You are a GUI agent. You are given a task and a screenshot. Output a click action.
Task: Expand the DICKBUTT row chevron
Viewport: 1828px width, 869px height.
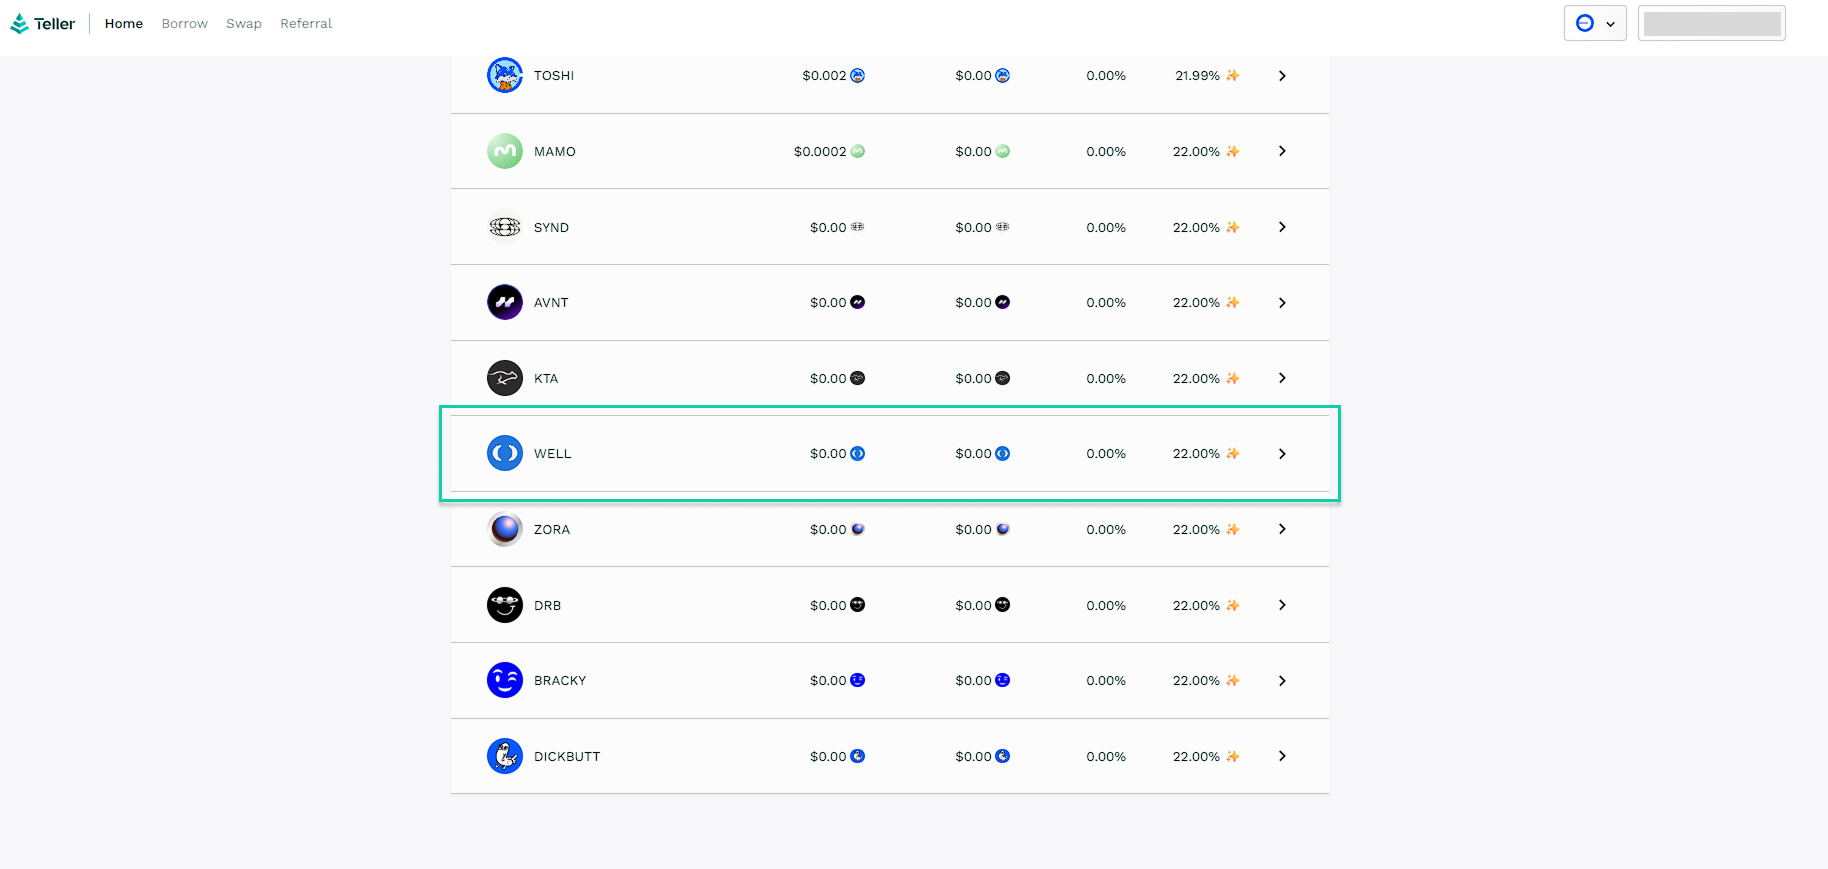(x=1282, y=756)
